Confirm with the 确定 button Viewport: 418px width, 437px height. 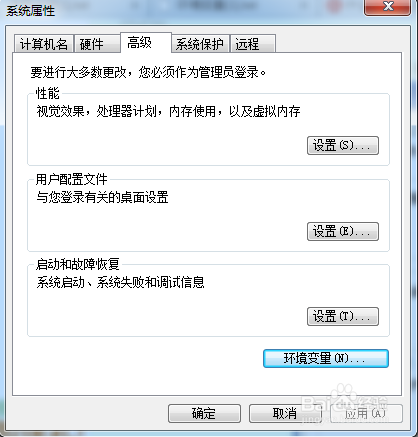pyautogui.click(x=204, y=414)
